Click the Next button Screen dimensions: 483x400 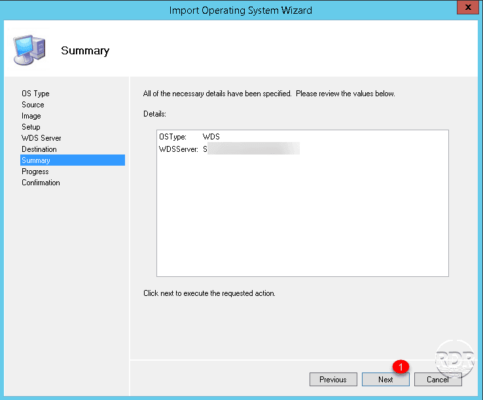coord(386,379)
